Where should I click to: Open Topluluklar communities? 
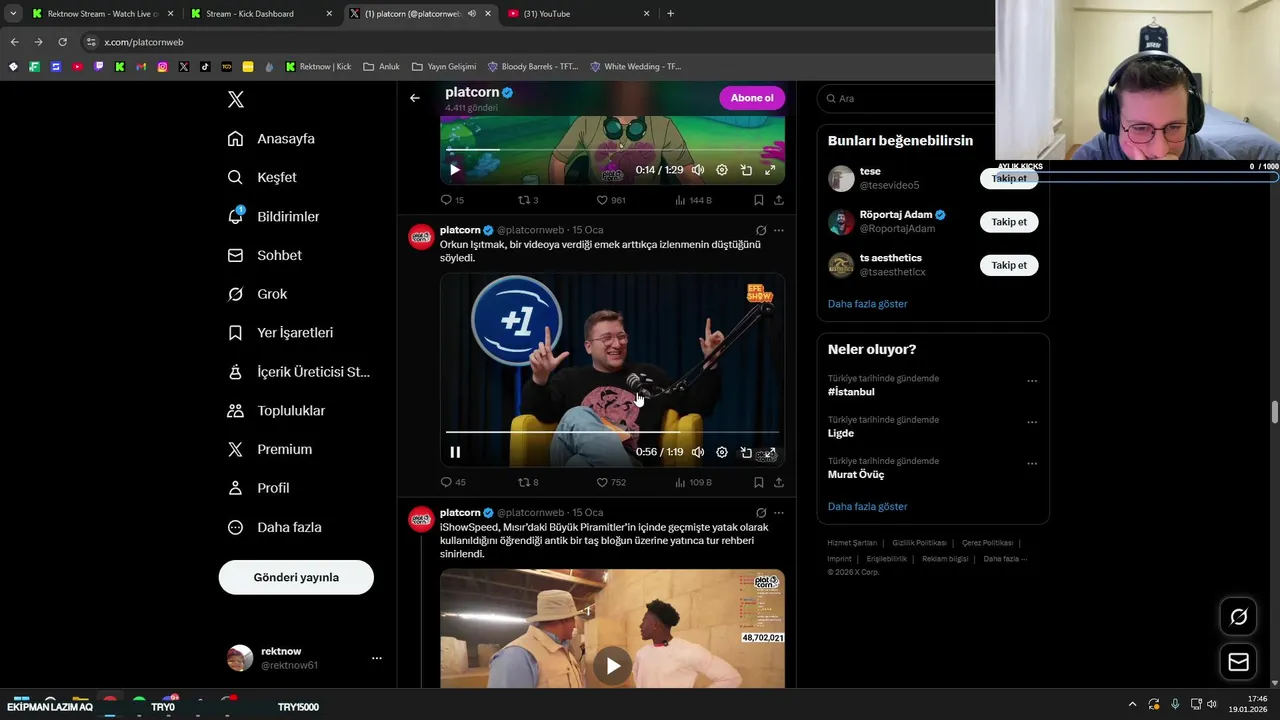tap(276, 411)
